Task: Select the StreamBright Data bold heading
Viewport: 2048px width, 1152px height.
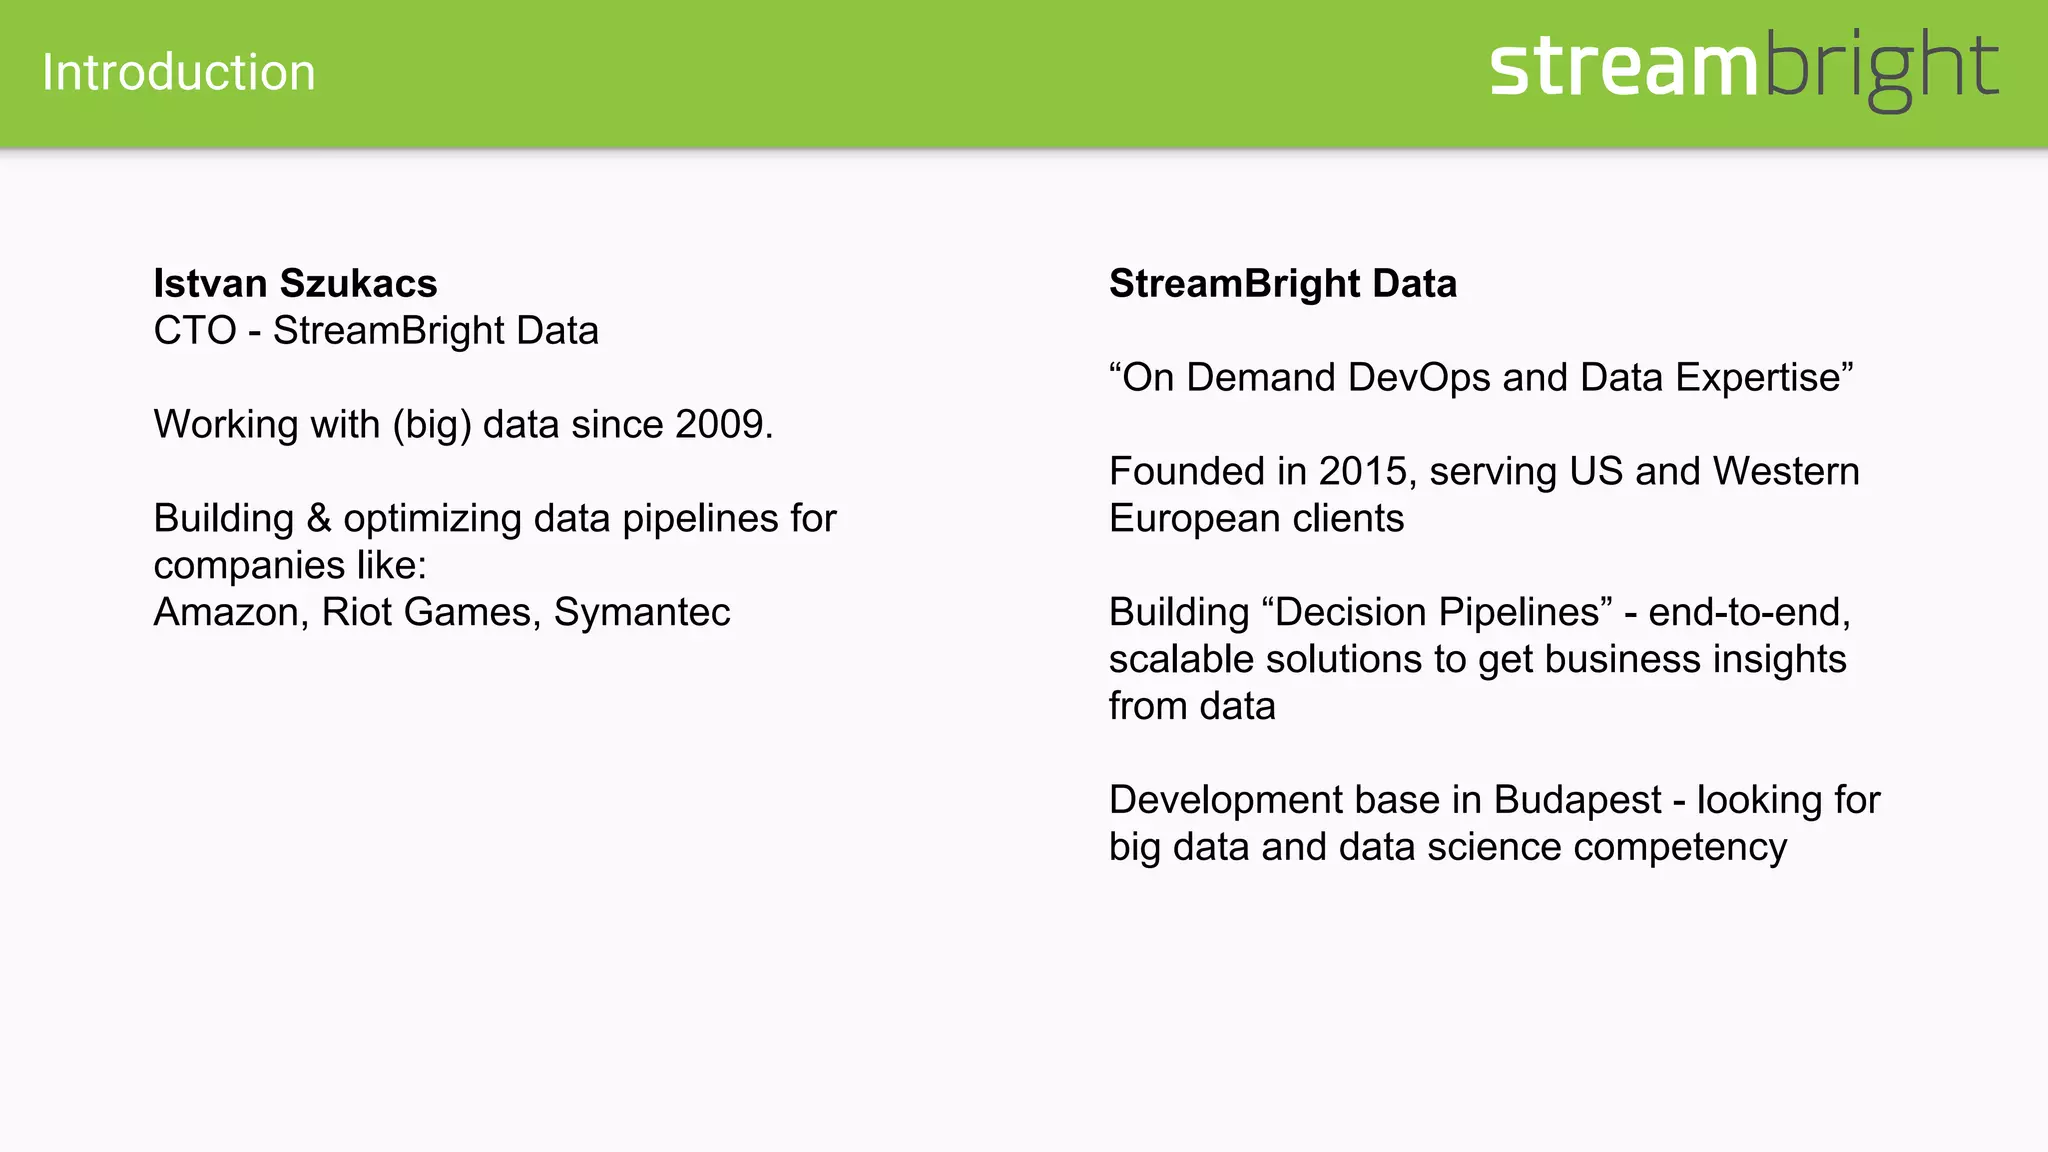Action: point(1283,284)
